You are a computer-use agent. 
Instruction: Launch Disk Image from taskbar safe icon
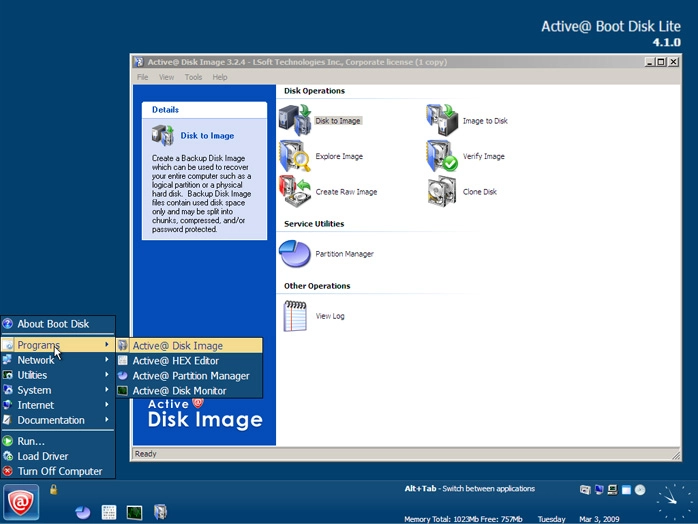[160, 512]
